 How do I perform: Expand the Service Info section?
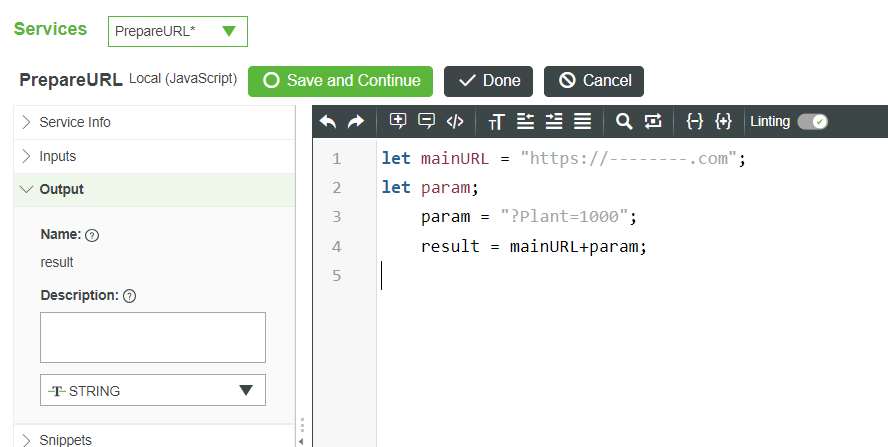pyautogui.click(x=75, y=122)
